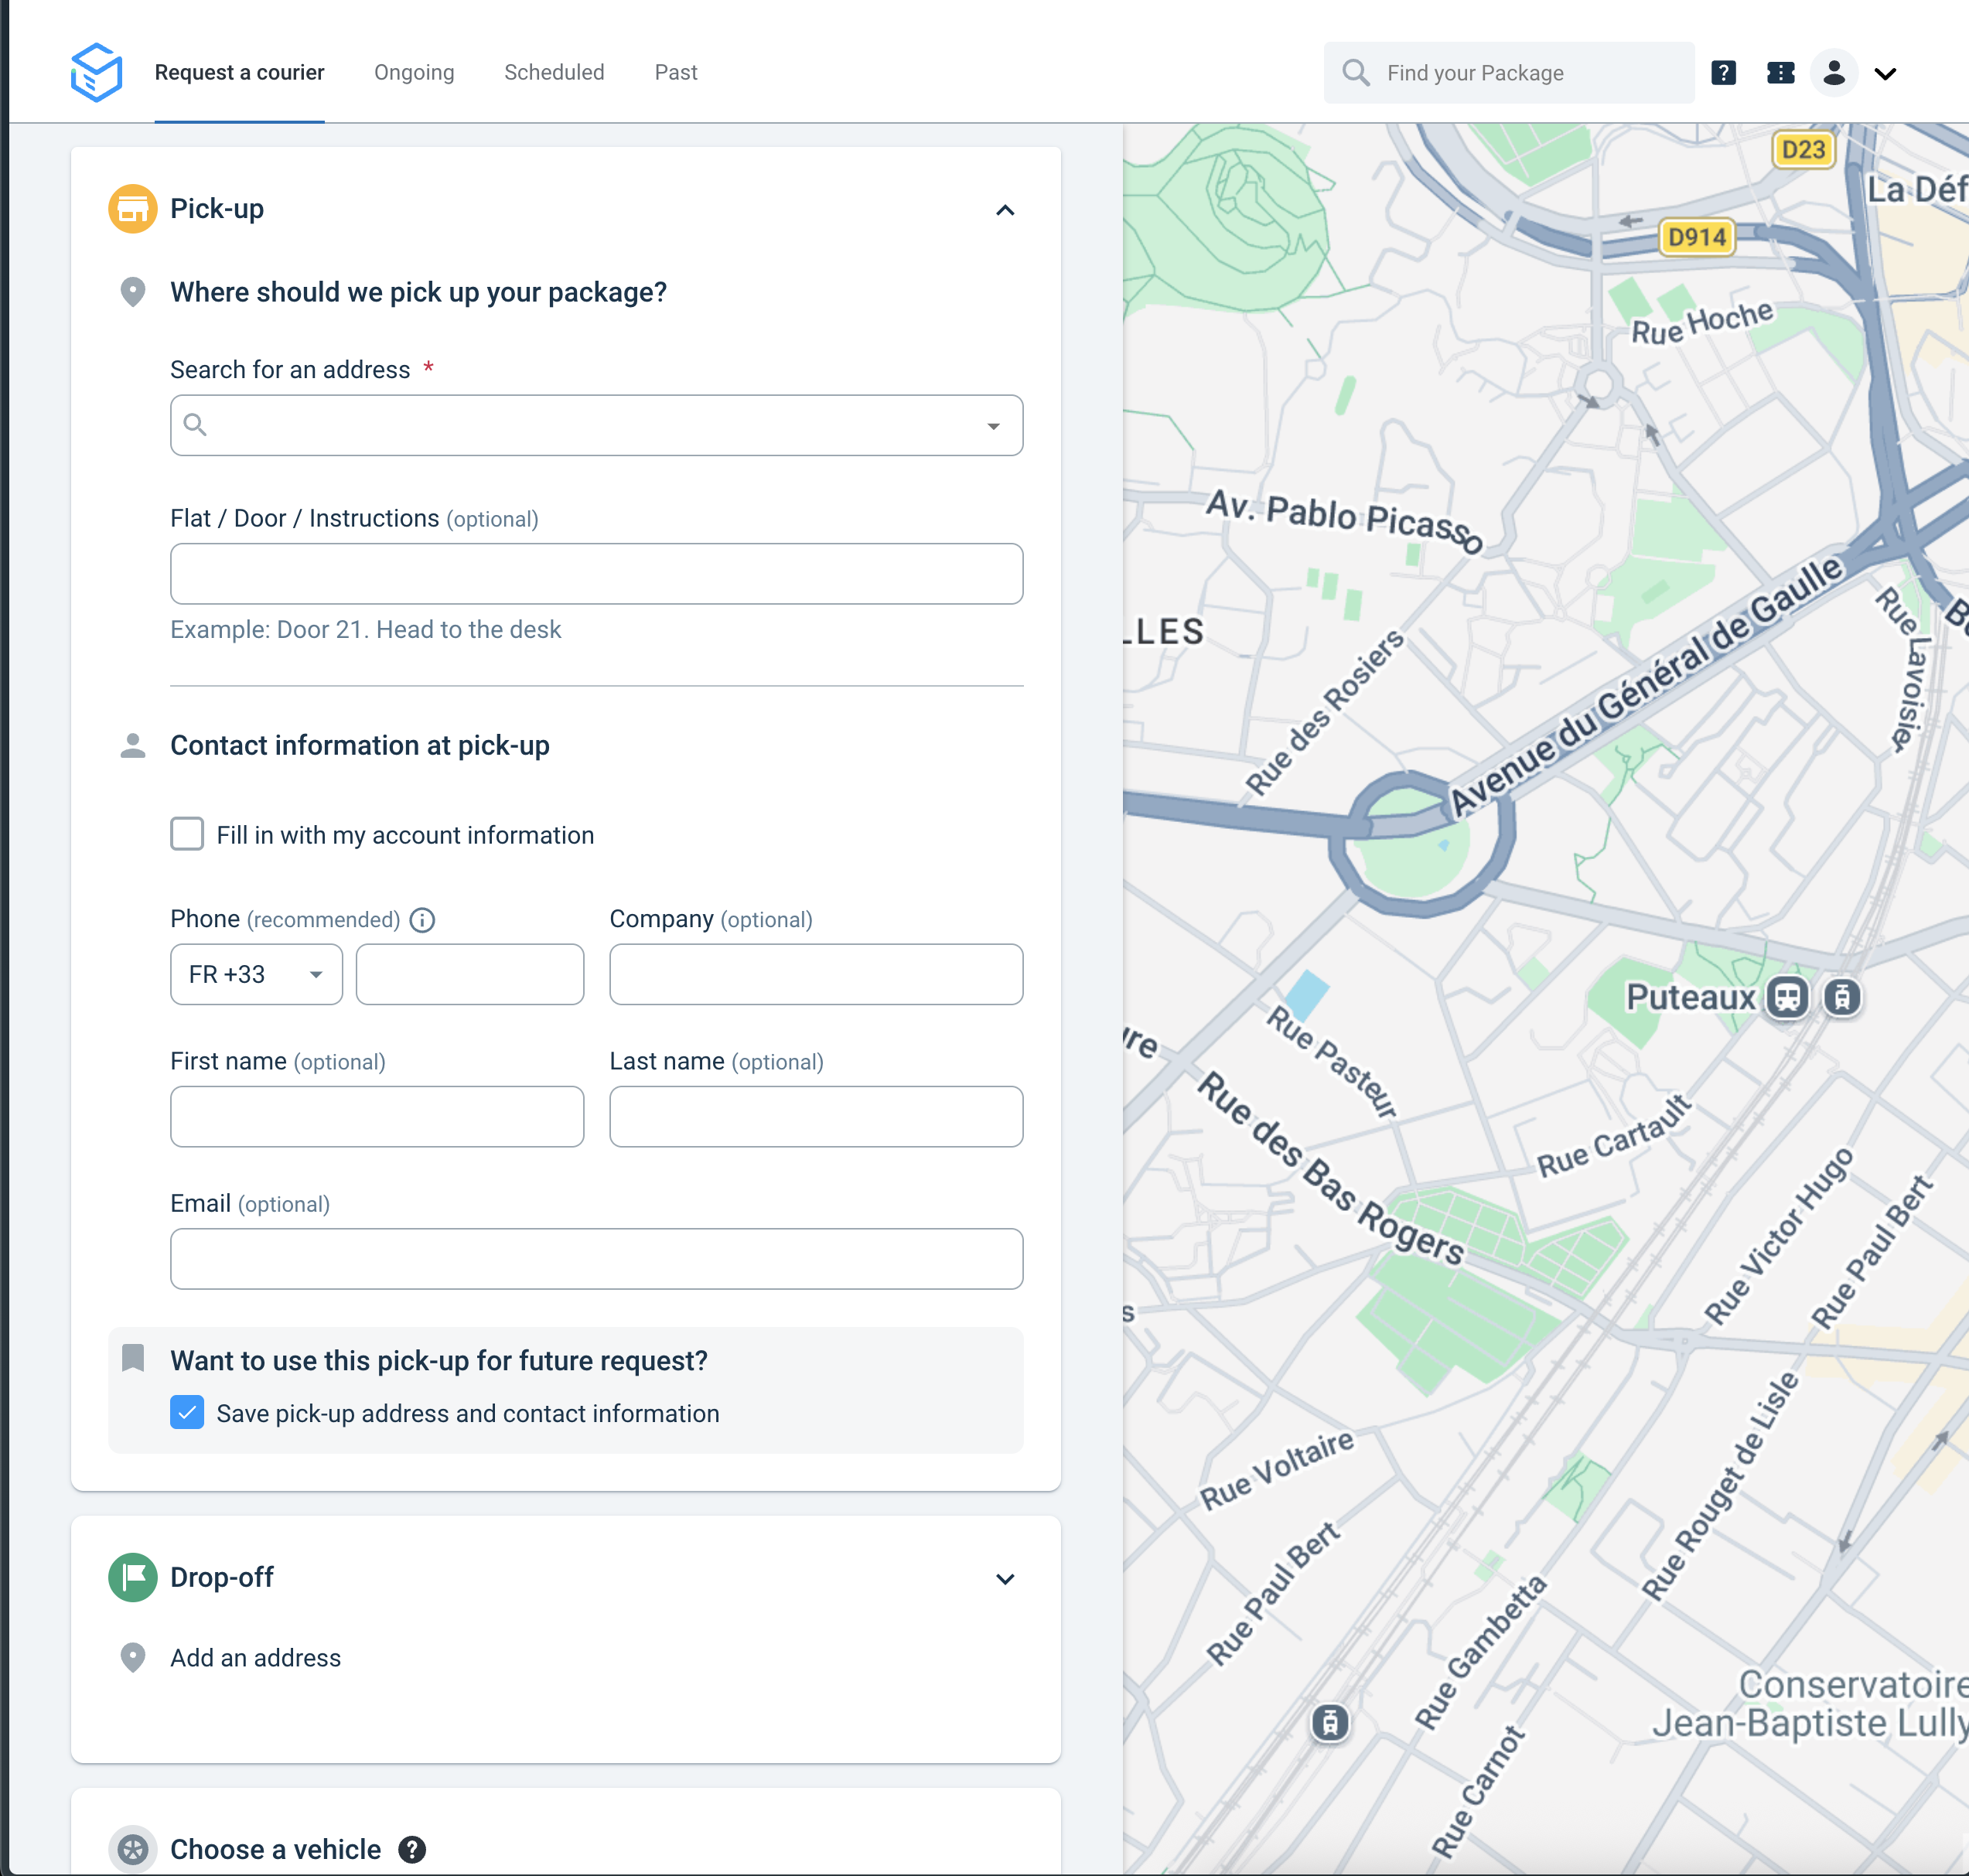Screen dimensions: 1969x1876
Task: Open the FR +33 country code dropdown
Action: (256, 974)
